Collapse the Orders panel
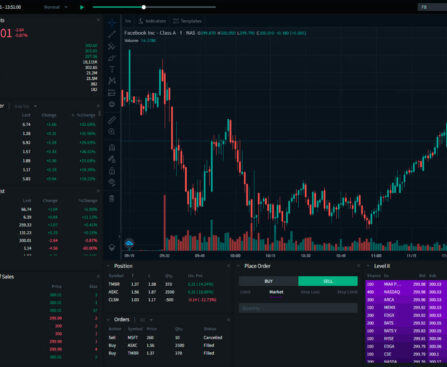This screenshot has height=367, width=447. (108, 320)
